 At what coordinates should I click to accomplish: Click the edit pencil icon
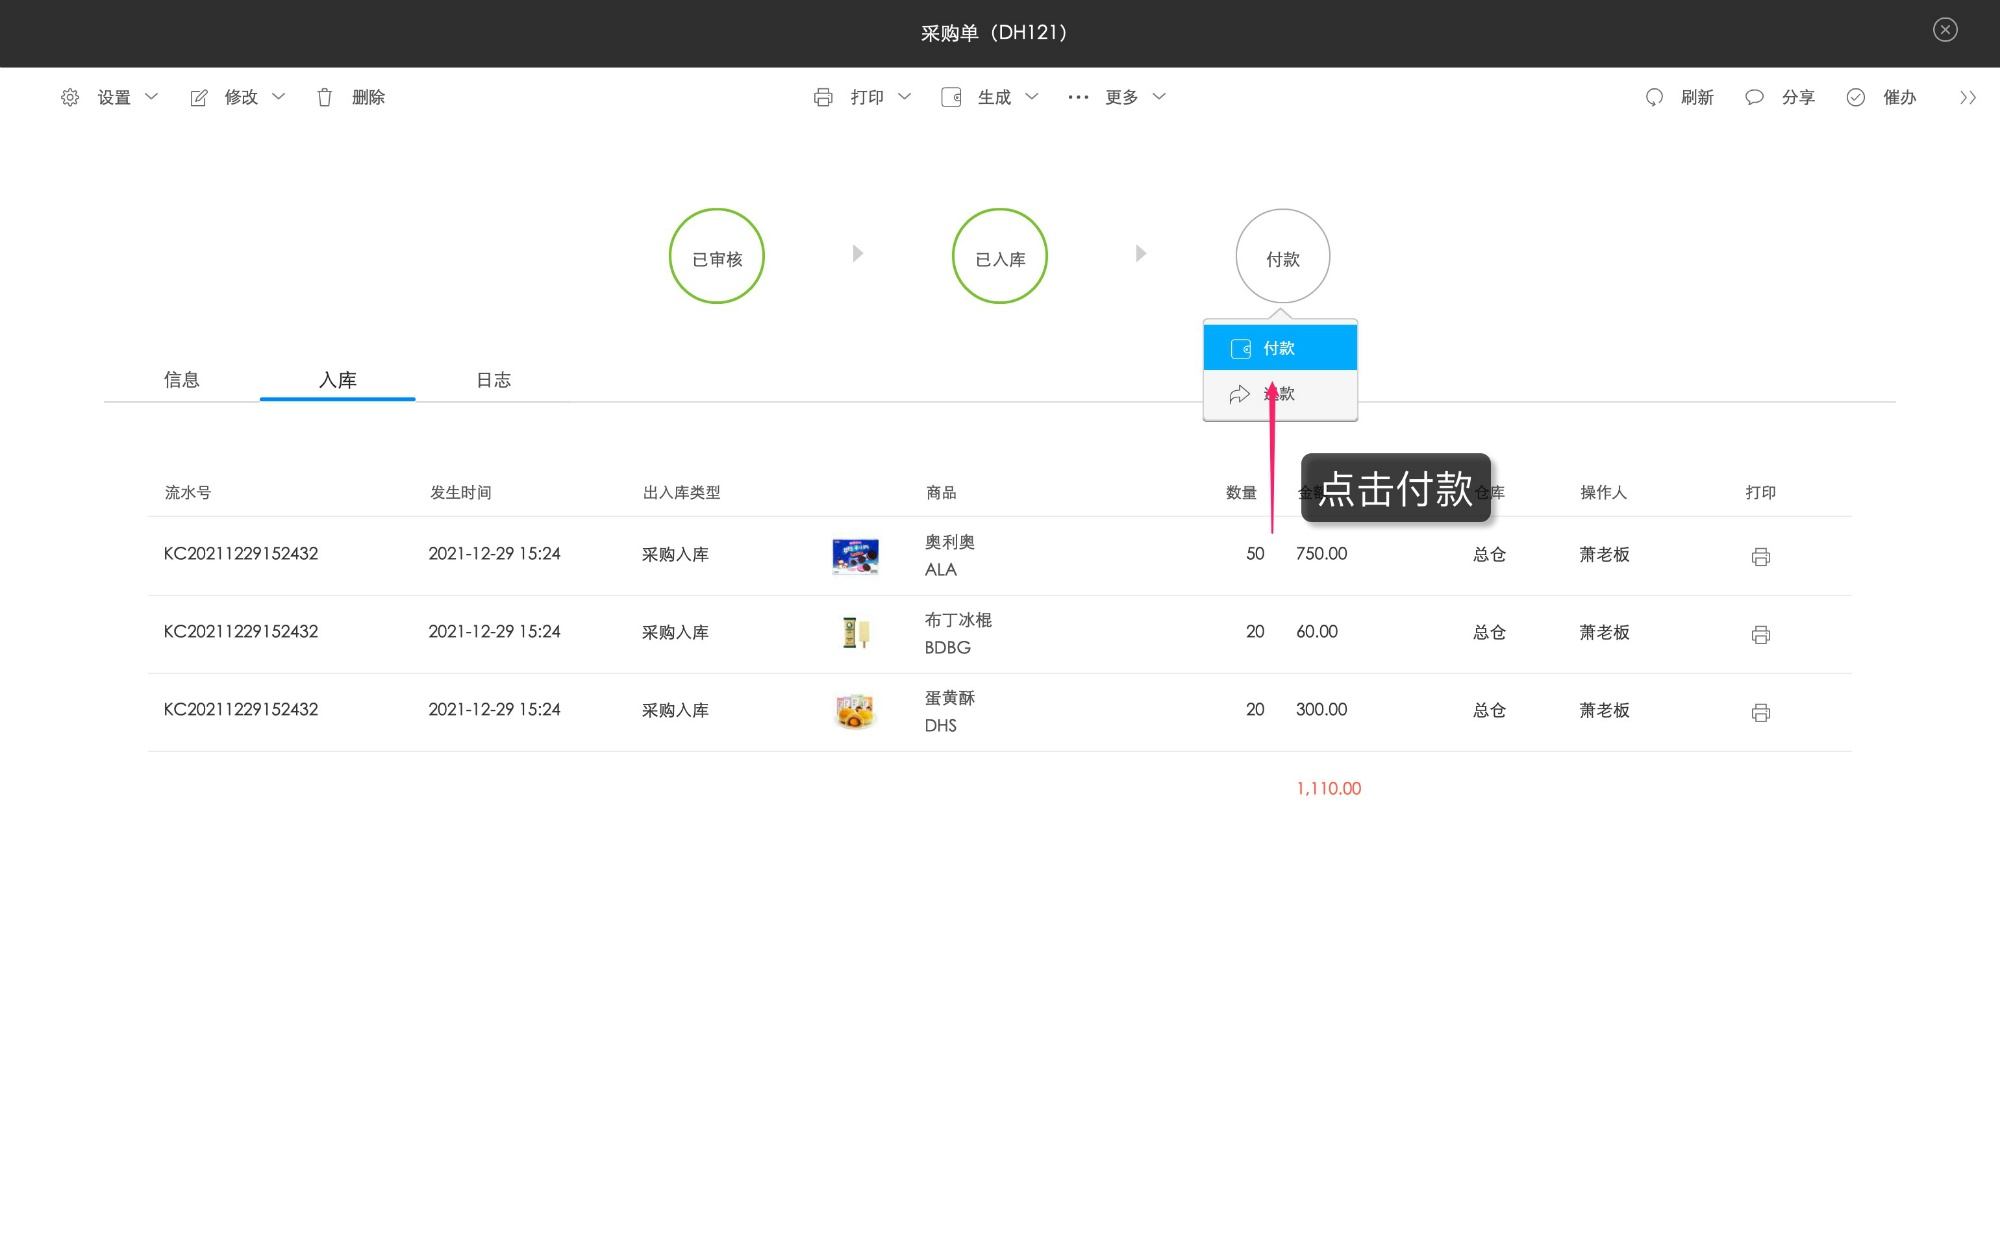199,97
